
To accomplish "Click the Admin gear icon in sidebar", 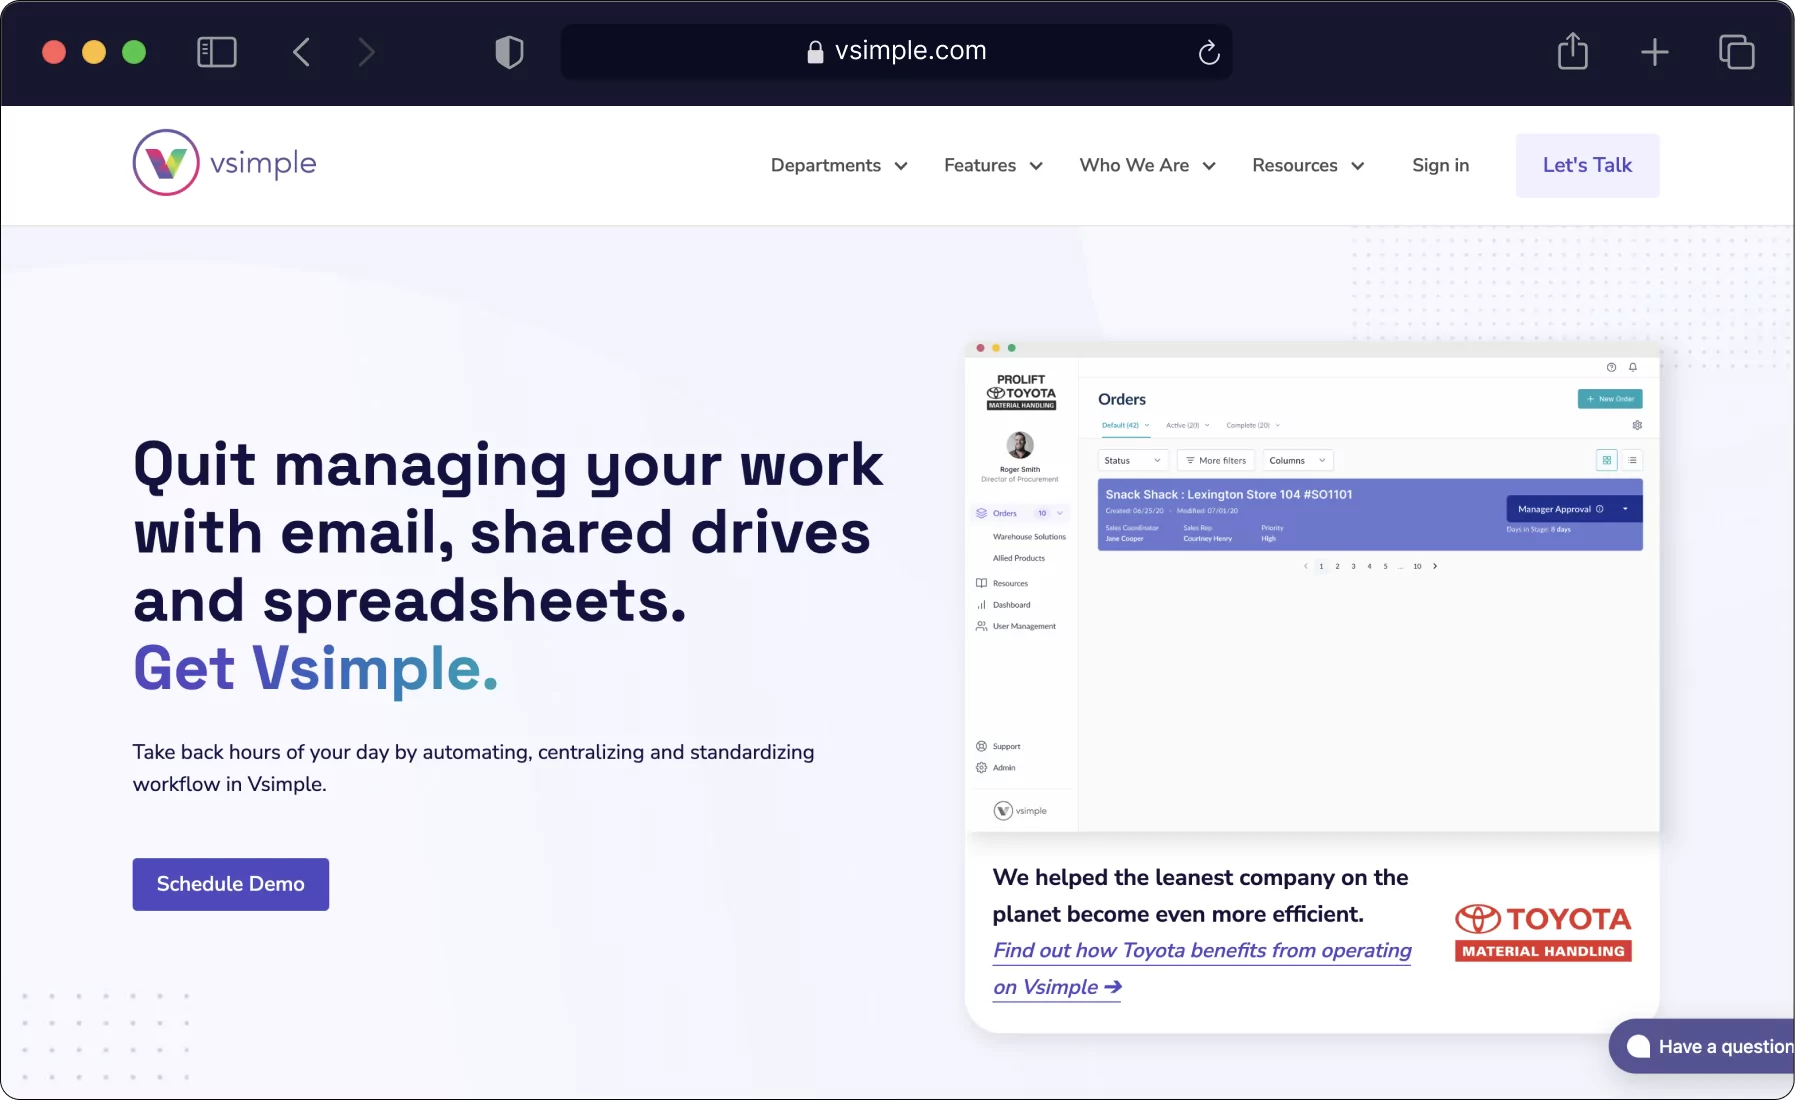I will click(x=981, y=768).
